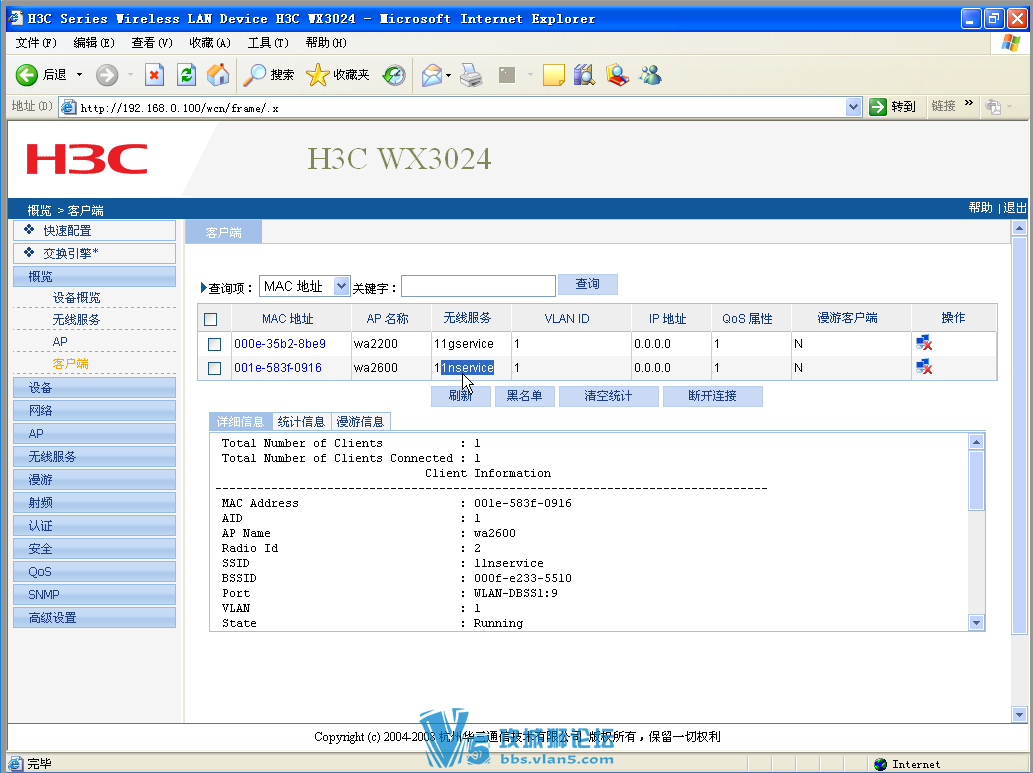Open the Mail icon dropdown arrow
This screenshot has height=773, width=1033.
point(449,75)
